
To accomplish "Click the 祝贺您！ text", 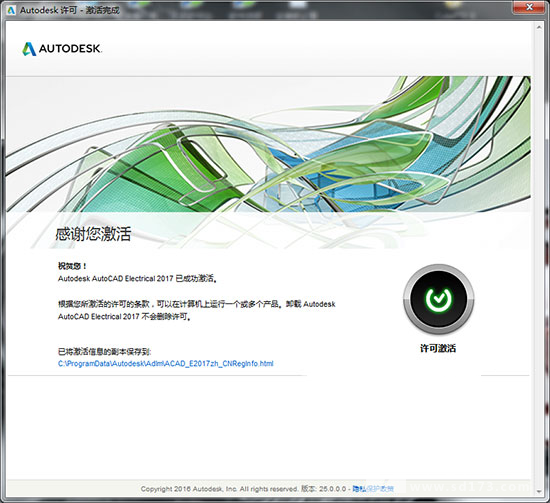I will [72, 266].
